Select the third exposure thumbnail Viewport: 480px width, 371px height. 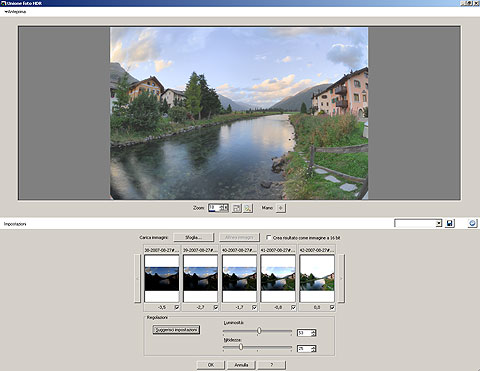(x=239, y=278)
